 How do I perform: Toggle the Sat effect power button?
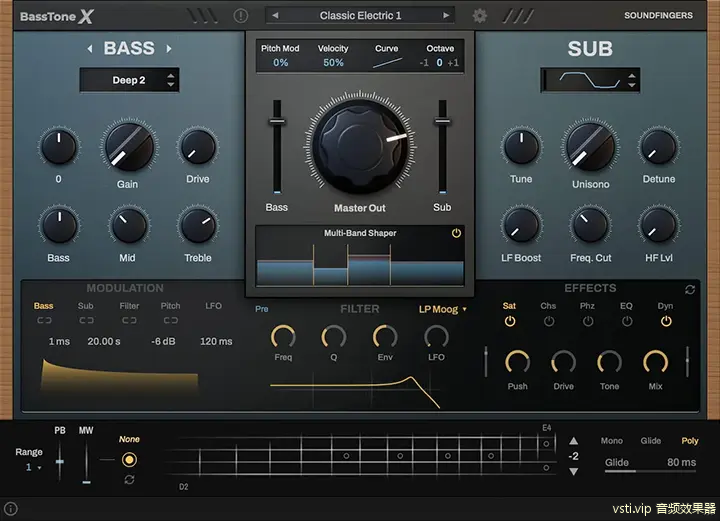(x=510, y=321)
